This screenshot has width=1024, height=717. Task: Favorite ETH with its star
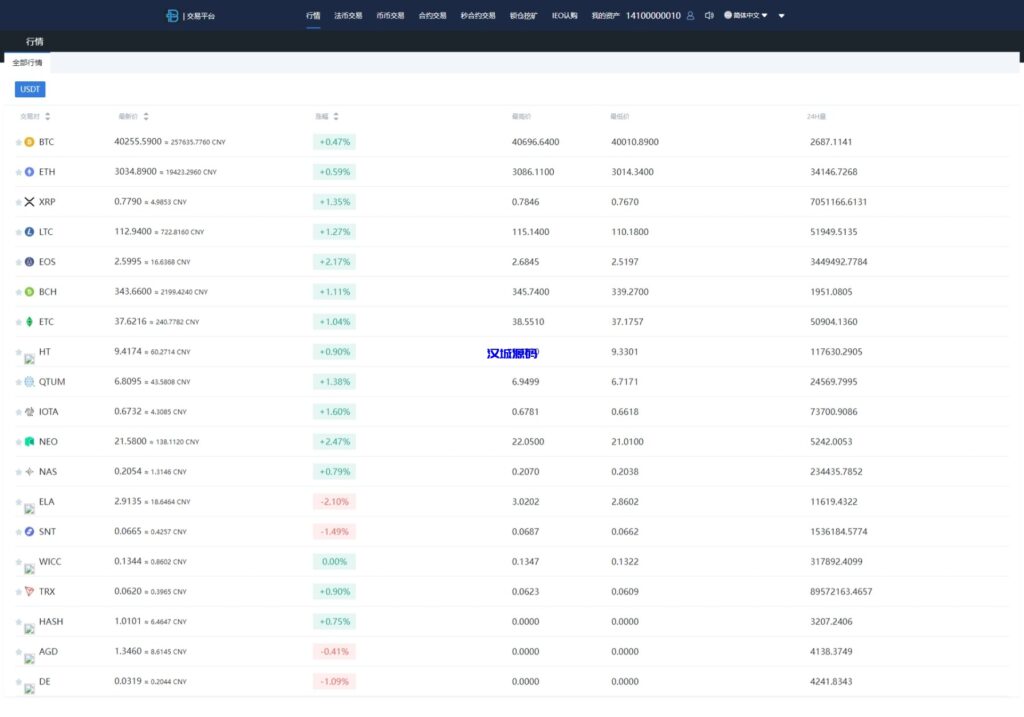18,172
